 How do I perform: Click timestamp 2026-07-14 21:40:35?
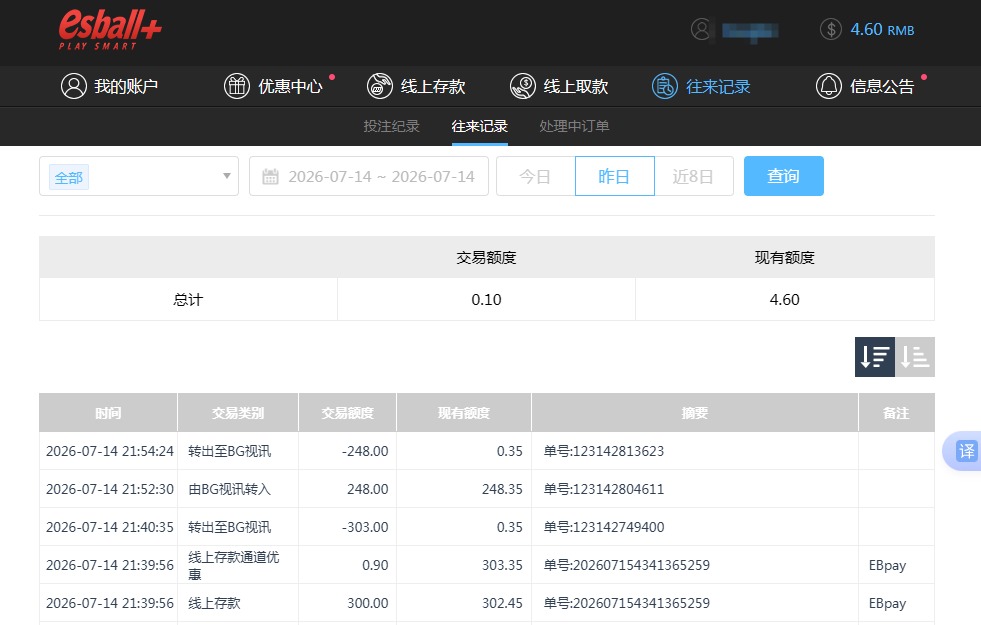tap(109, 527)
